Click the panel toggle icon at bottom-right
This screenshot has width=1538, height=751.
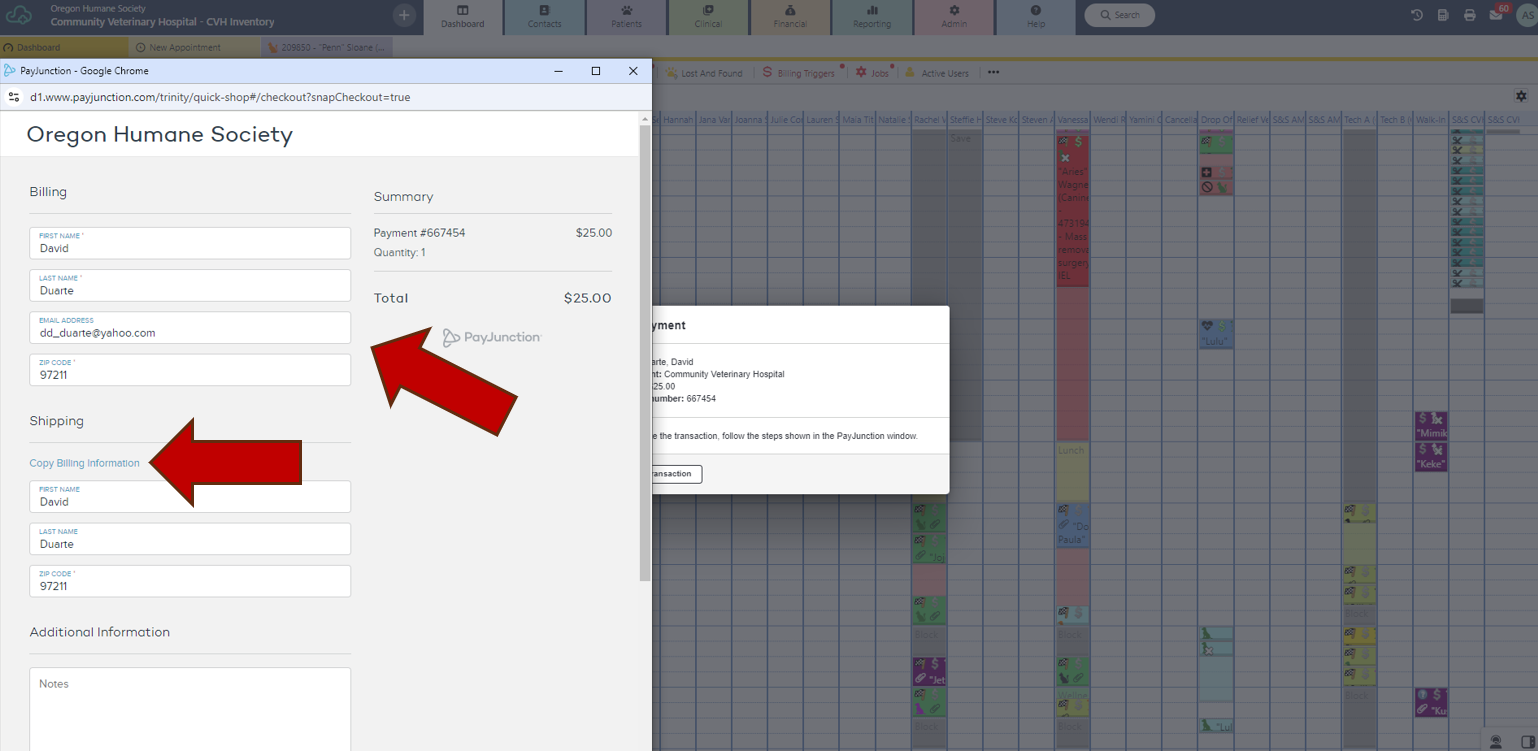pyautogui.click(x=1527, y=741)
